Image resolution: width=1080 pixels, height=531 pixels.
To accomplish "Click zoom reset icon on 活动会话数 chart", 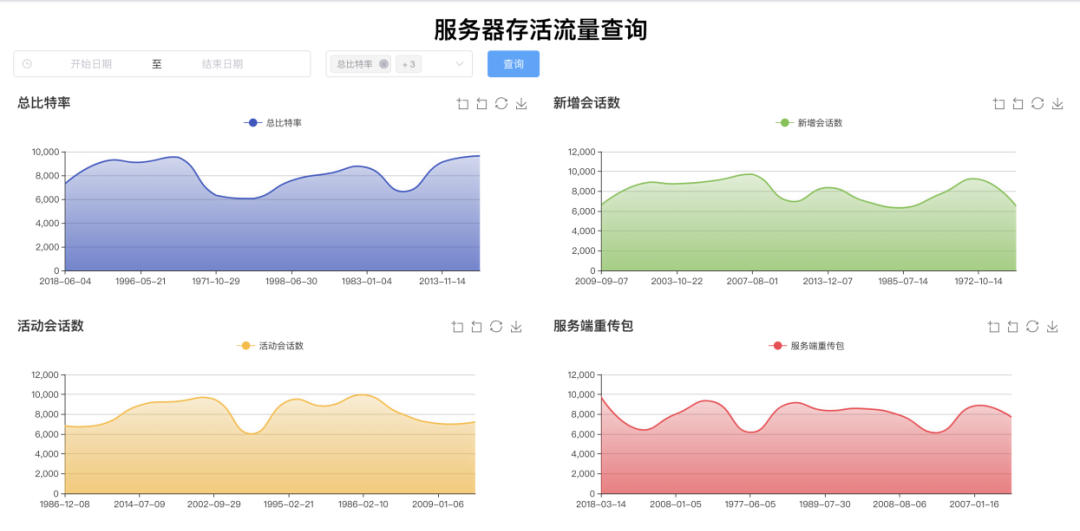I will tap(477, 327).
